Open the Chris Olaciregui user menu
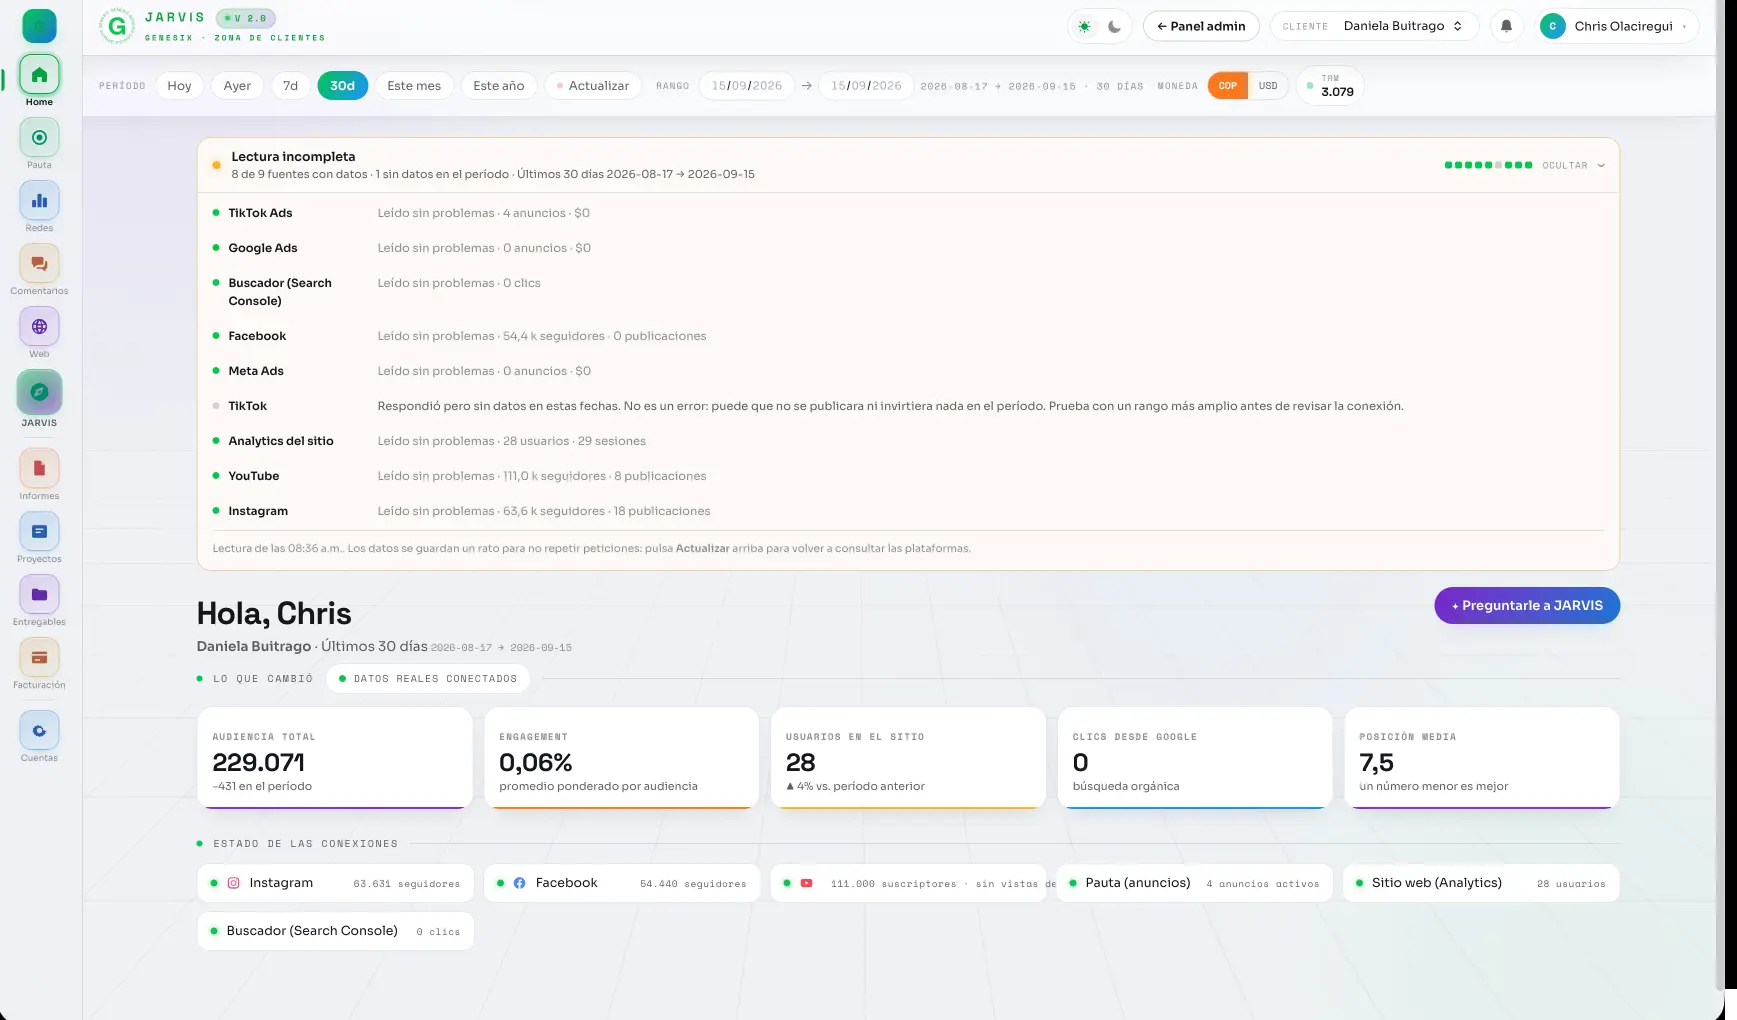The image size is (1737, 1020). coord(1616,26)
